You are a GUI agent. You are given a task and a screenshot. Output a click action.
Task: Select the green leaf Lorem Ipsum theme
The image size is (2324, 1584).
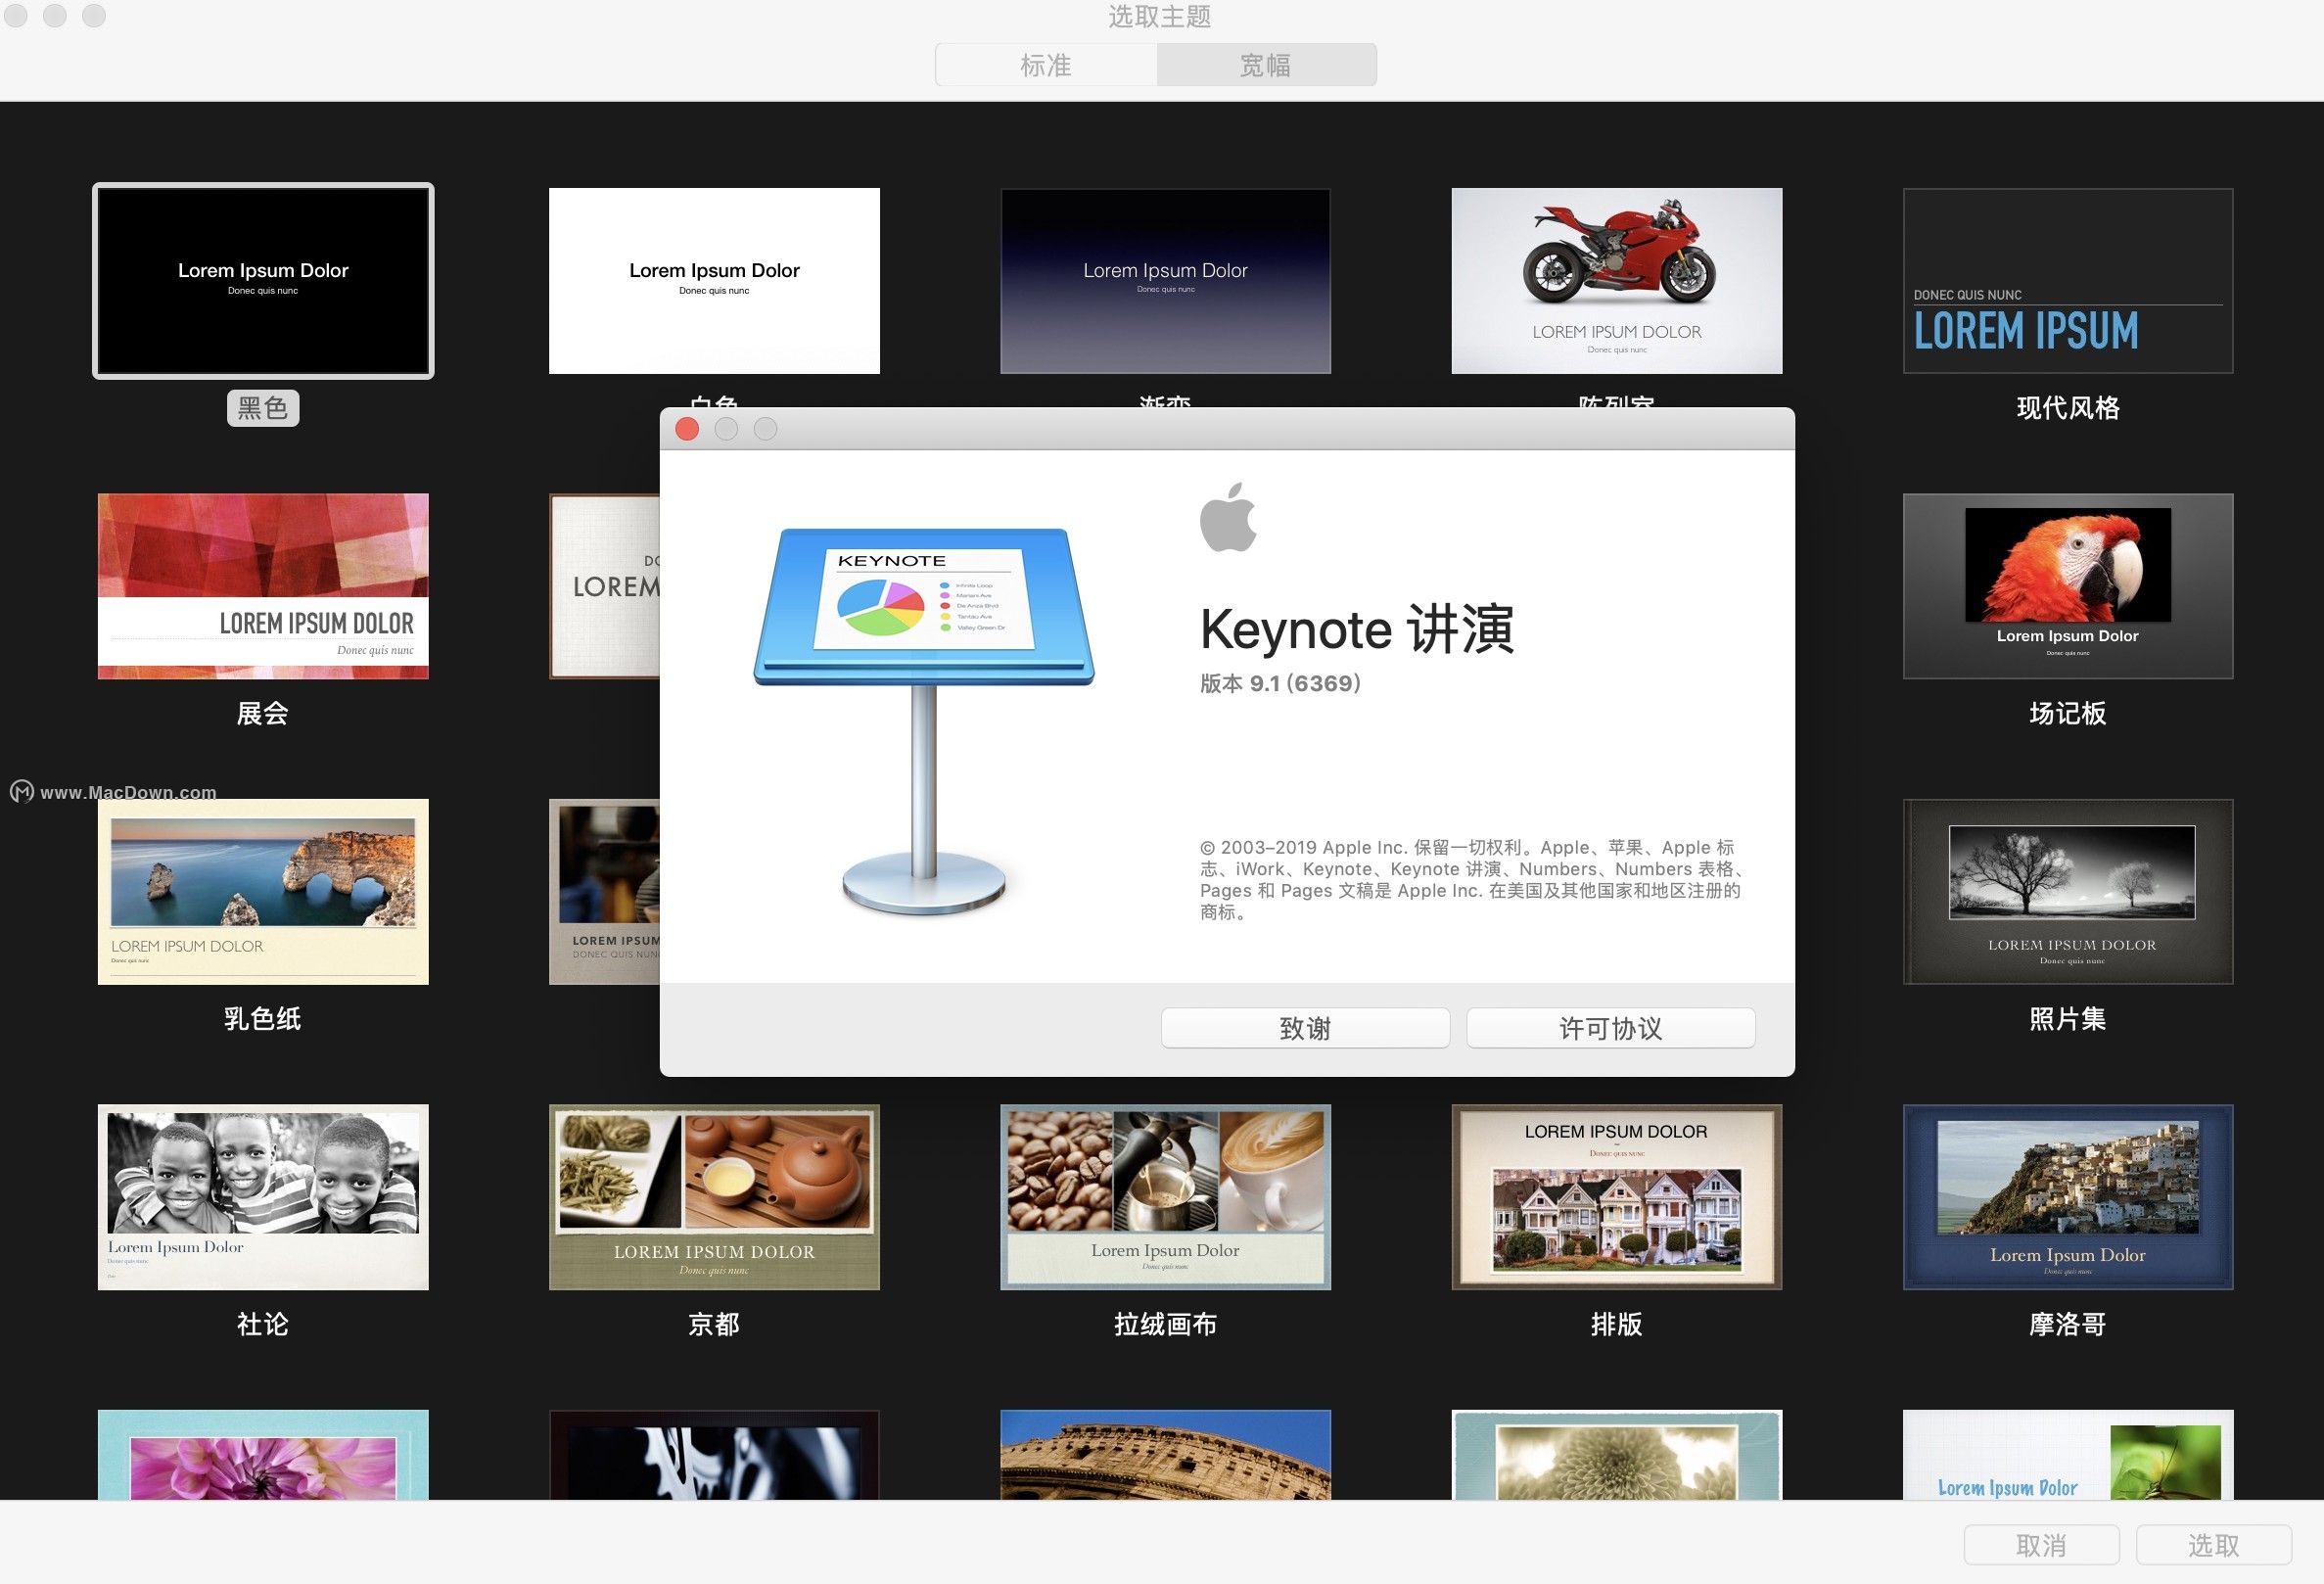point(2068,1455)
